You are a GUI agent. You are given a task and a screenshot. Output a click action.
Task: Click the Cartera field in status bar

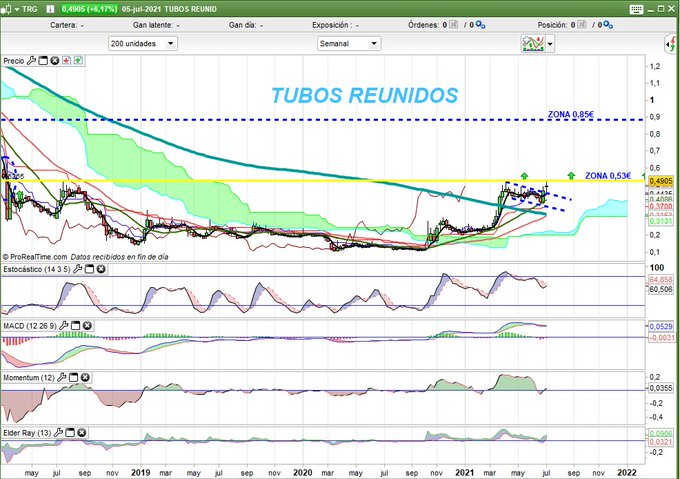tap(67, 25)
